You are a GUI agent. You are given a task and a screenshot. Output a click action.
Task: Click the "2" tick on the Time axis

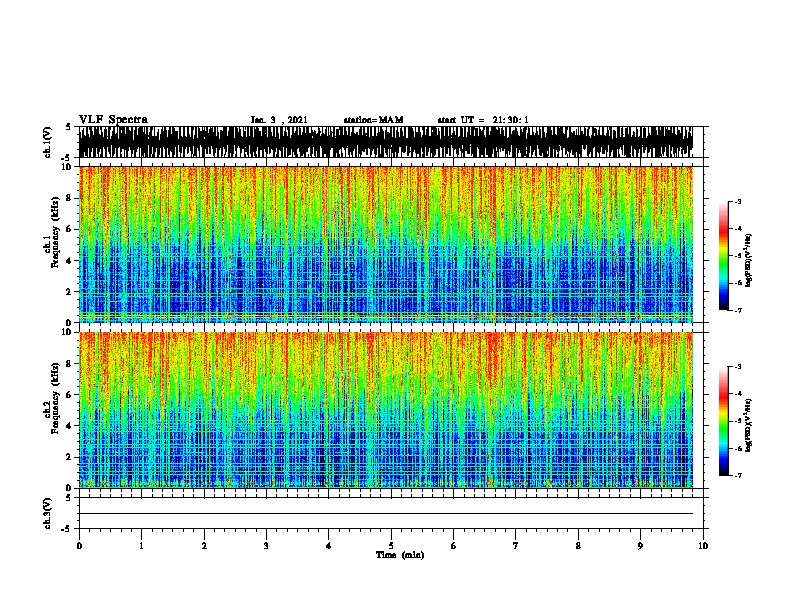point(204,546)
